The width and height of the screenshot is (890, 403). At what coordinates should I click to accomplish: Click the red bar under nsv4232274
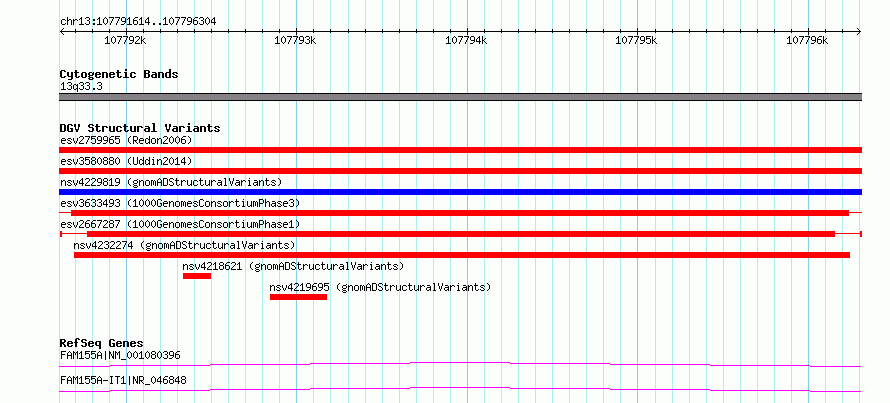pos(461,255)
